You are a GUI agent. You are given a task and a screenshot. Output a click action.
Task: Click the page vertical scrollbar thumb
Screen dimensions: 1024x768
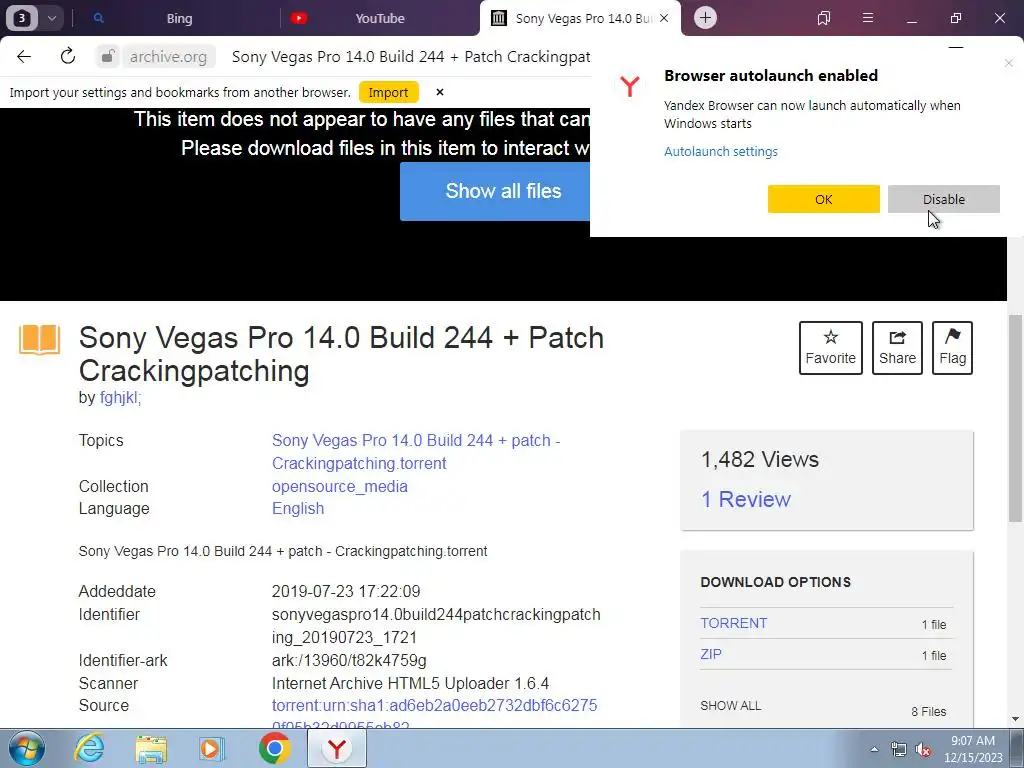(1016, 418)
